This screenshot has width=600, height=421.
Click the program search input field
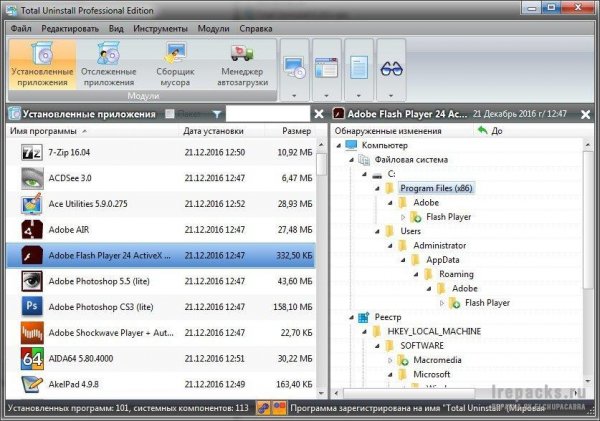tap(267, 114)
